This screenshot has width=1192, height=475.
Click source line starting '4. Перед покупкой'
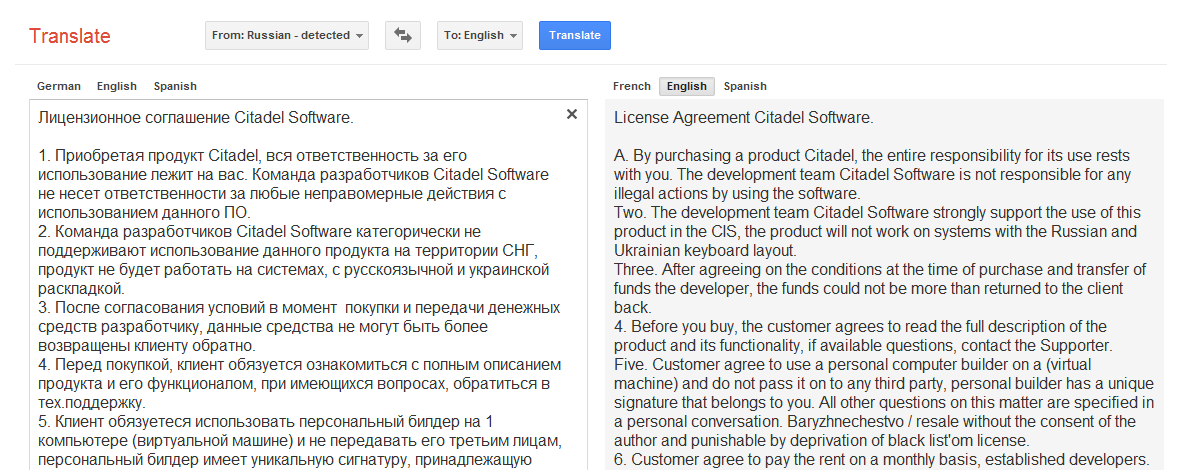300,365
